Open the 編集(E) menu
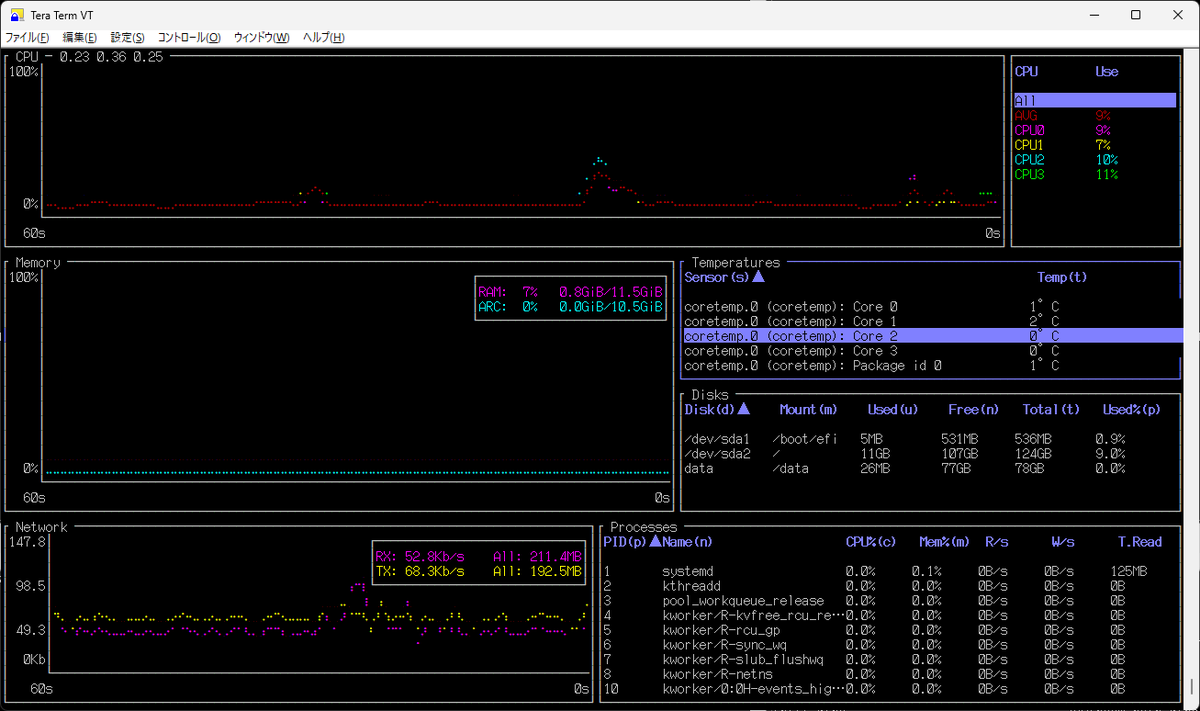 click(80, 37)
